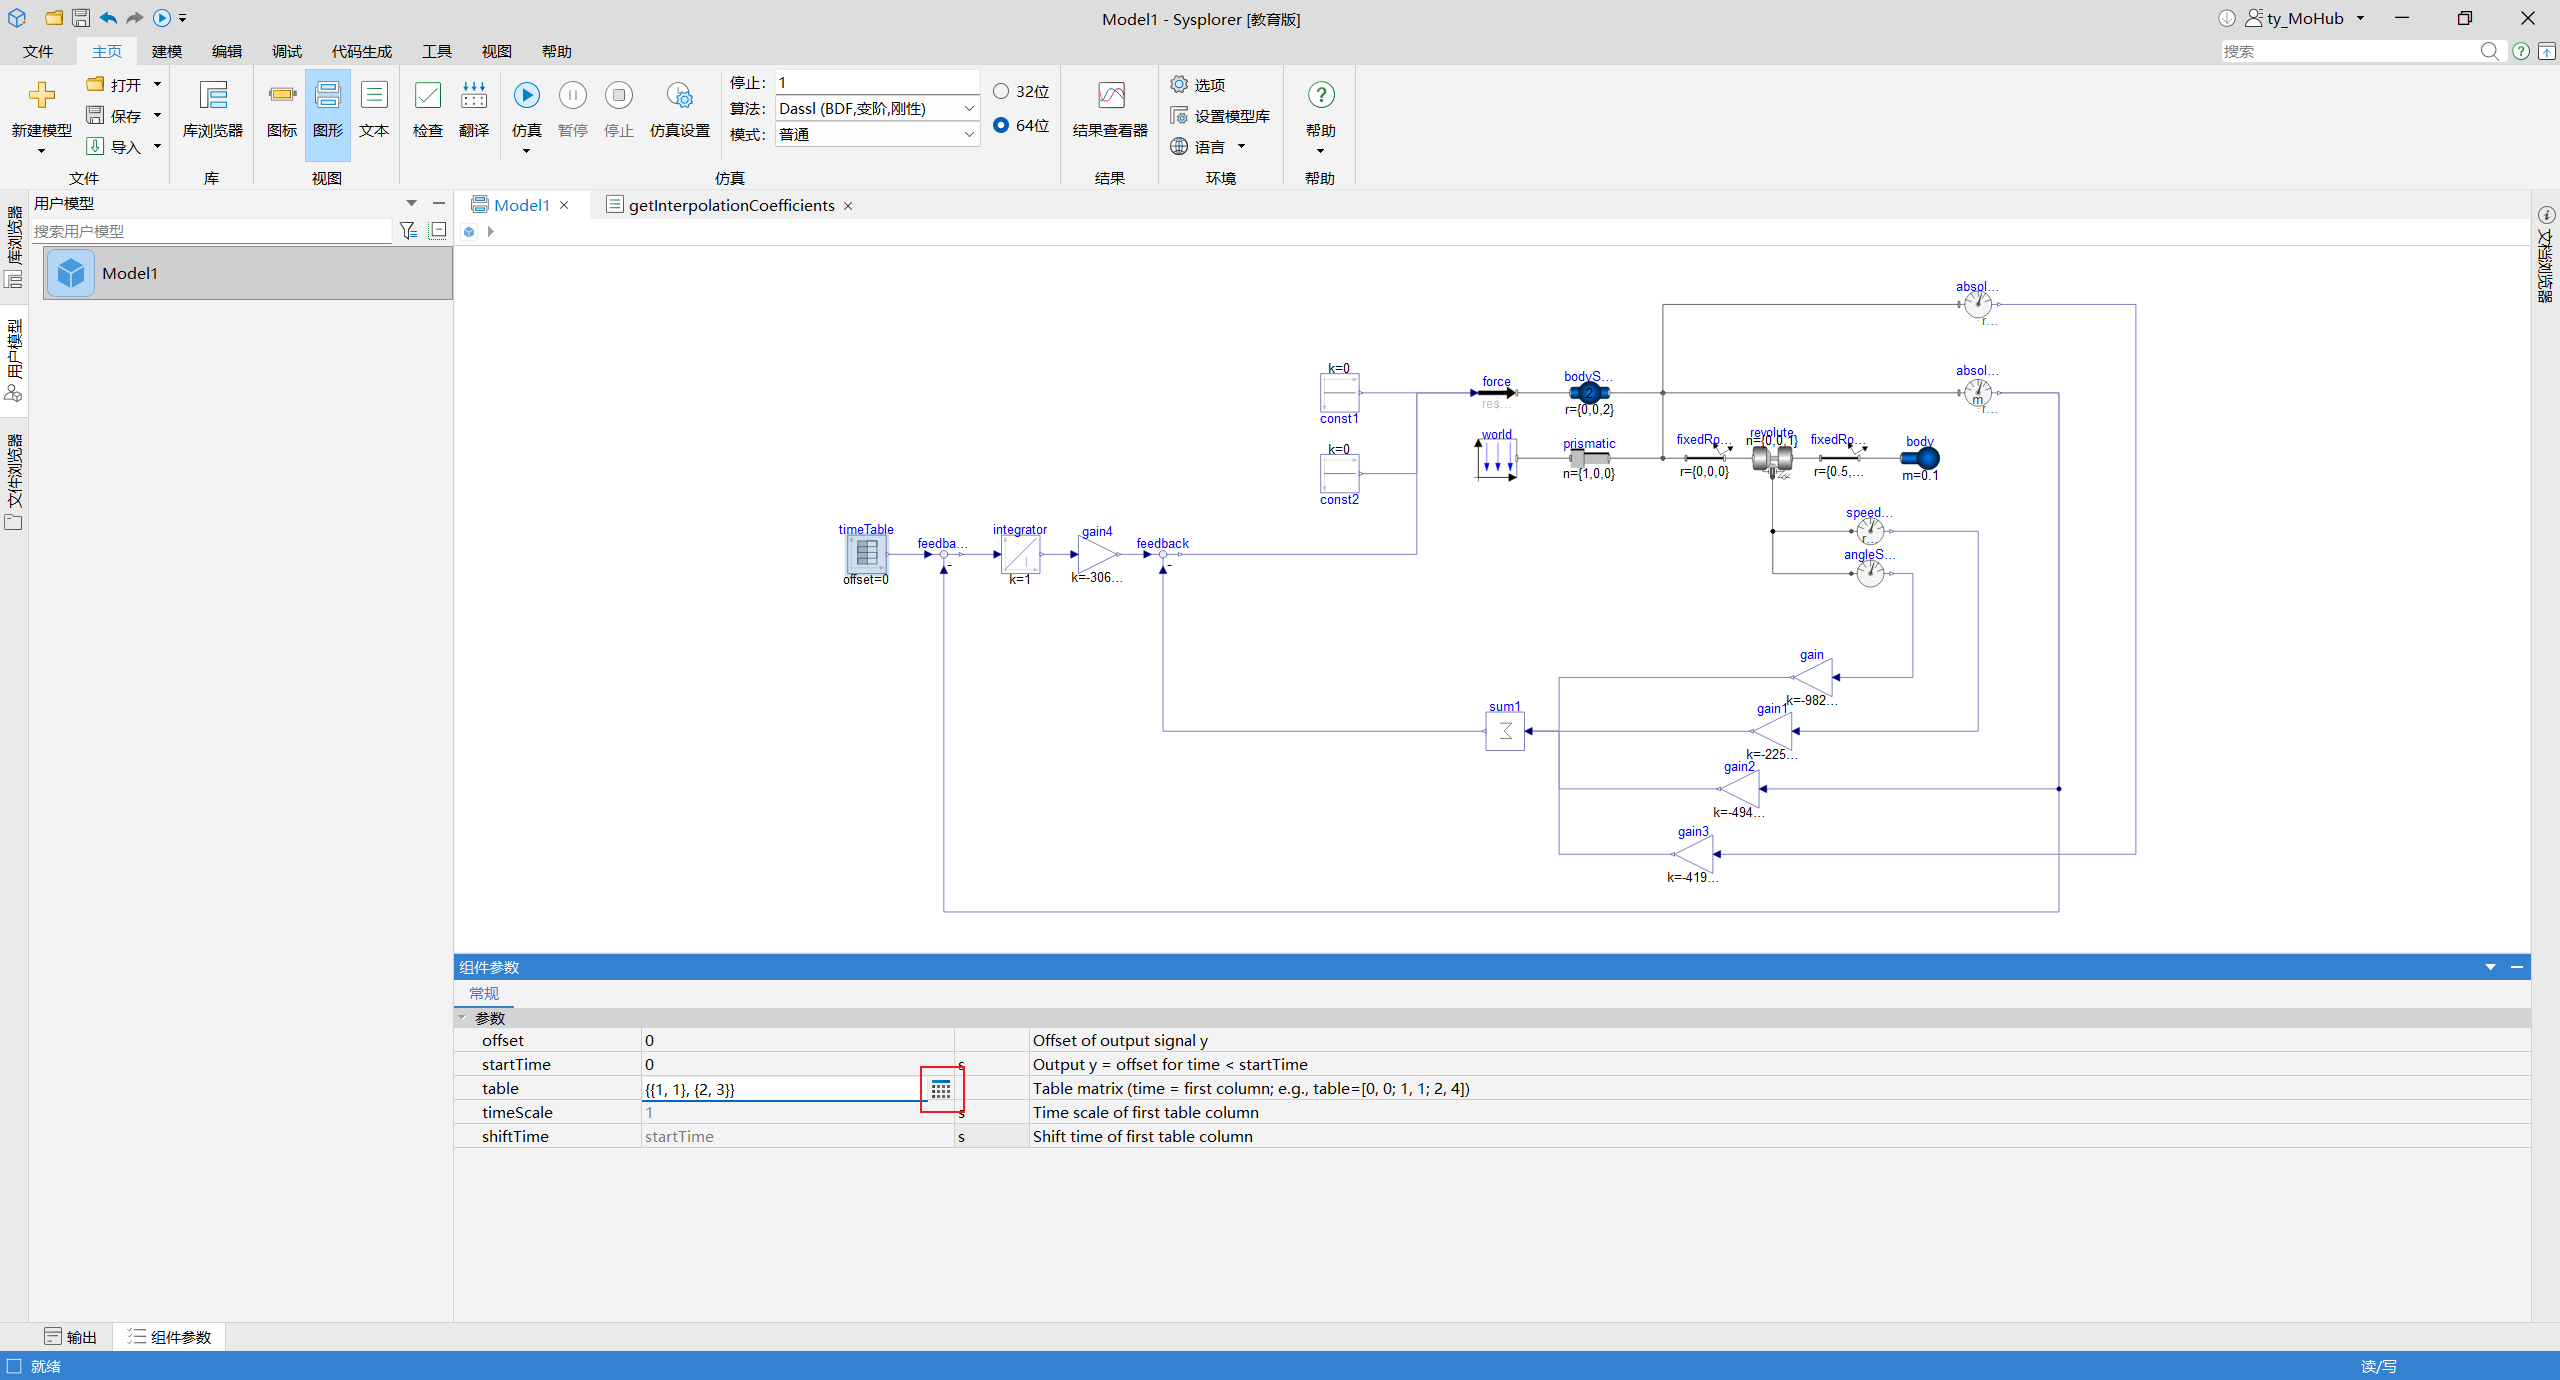This screenshot has width=2560, height=1380.
Task: Run the model Check (检查) tool
Action: 428,96
